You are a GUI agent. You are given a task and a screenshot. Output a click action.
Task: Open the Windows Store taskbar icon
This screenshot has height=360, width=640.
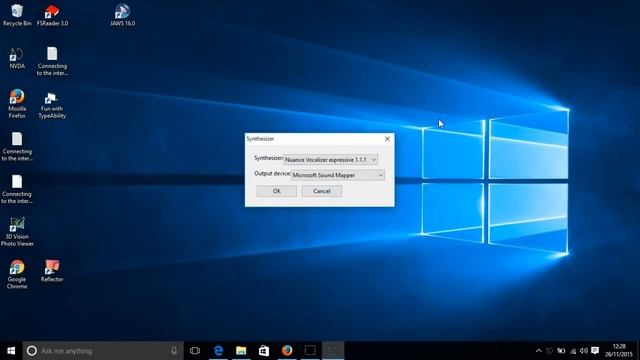point(264,351)
